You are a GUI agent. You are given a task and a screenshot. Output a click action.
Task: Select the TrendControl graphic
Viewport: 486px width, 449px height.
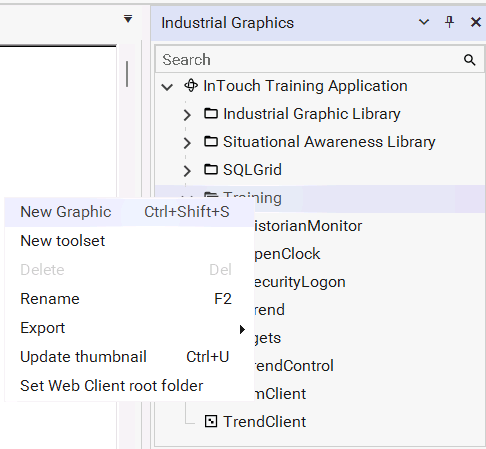pyautogui.click(x=293, y=366)
